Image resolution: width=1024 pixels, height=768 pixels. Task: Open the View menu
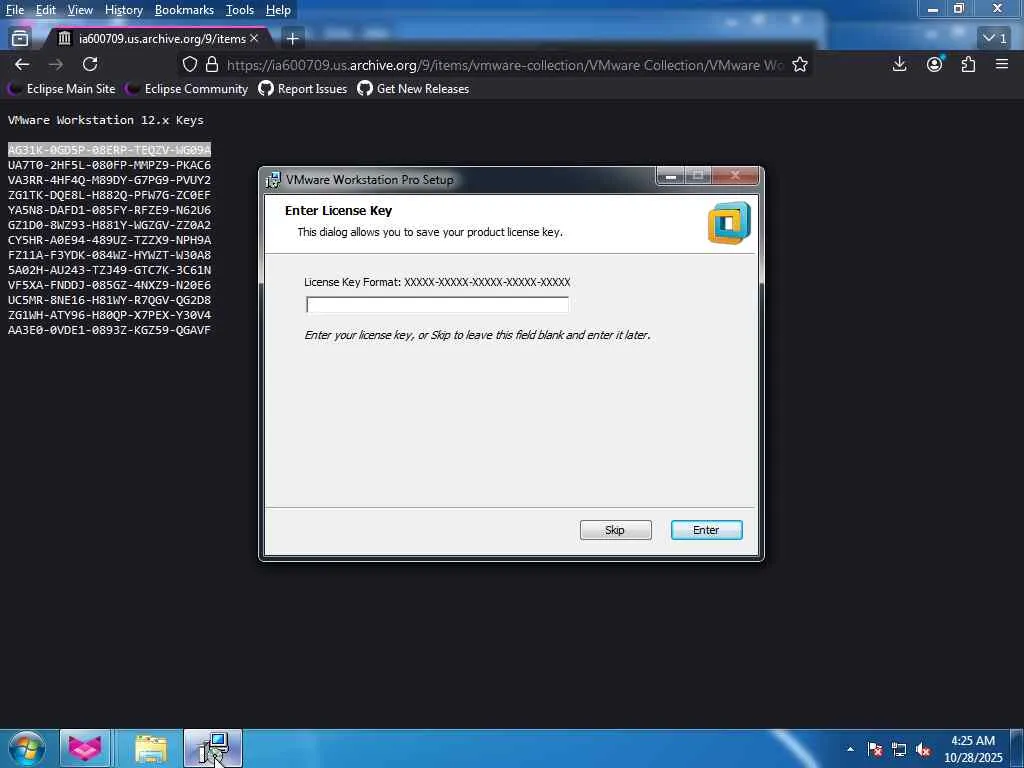[x=80, y=10]
